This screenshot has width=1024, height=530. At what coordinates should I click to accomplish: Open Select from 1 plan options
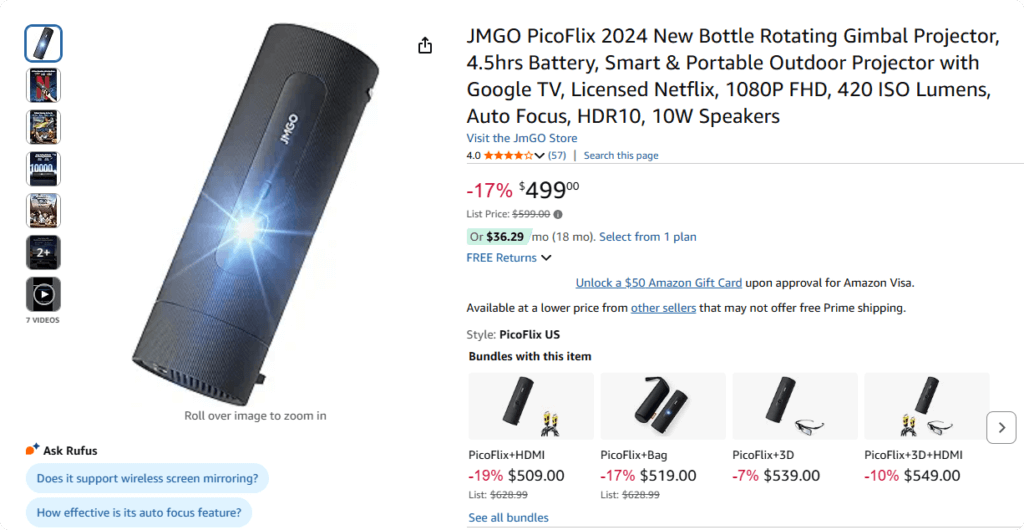coord(648,237)
